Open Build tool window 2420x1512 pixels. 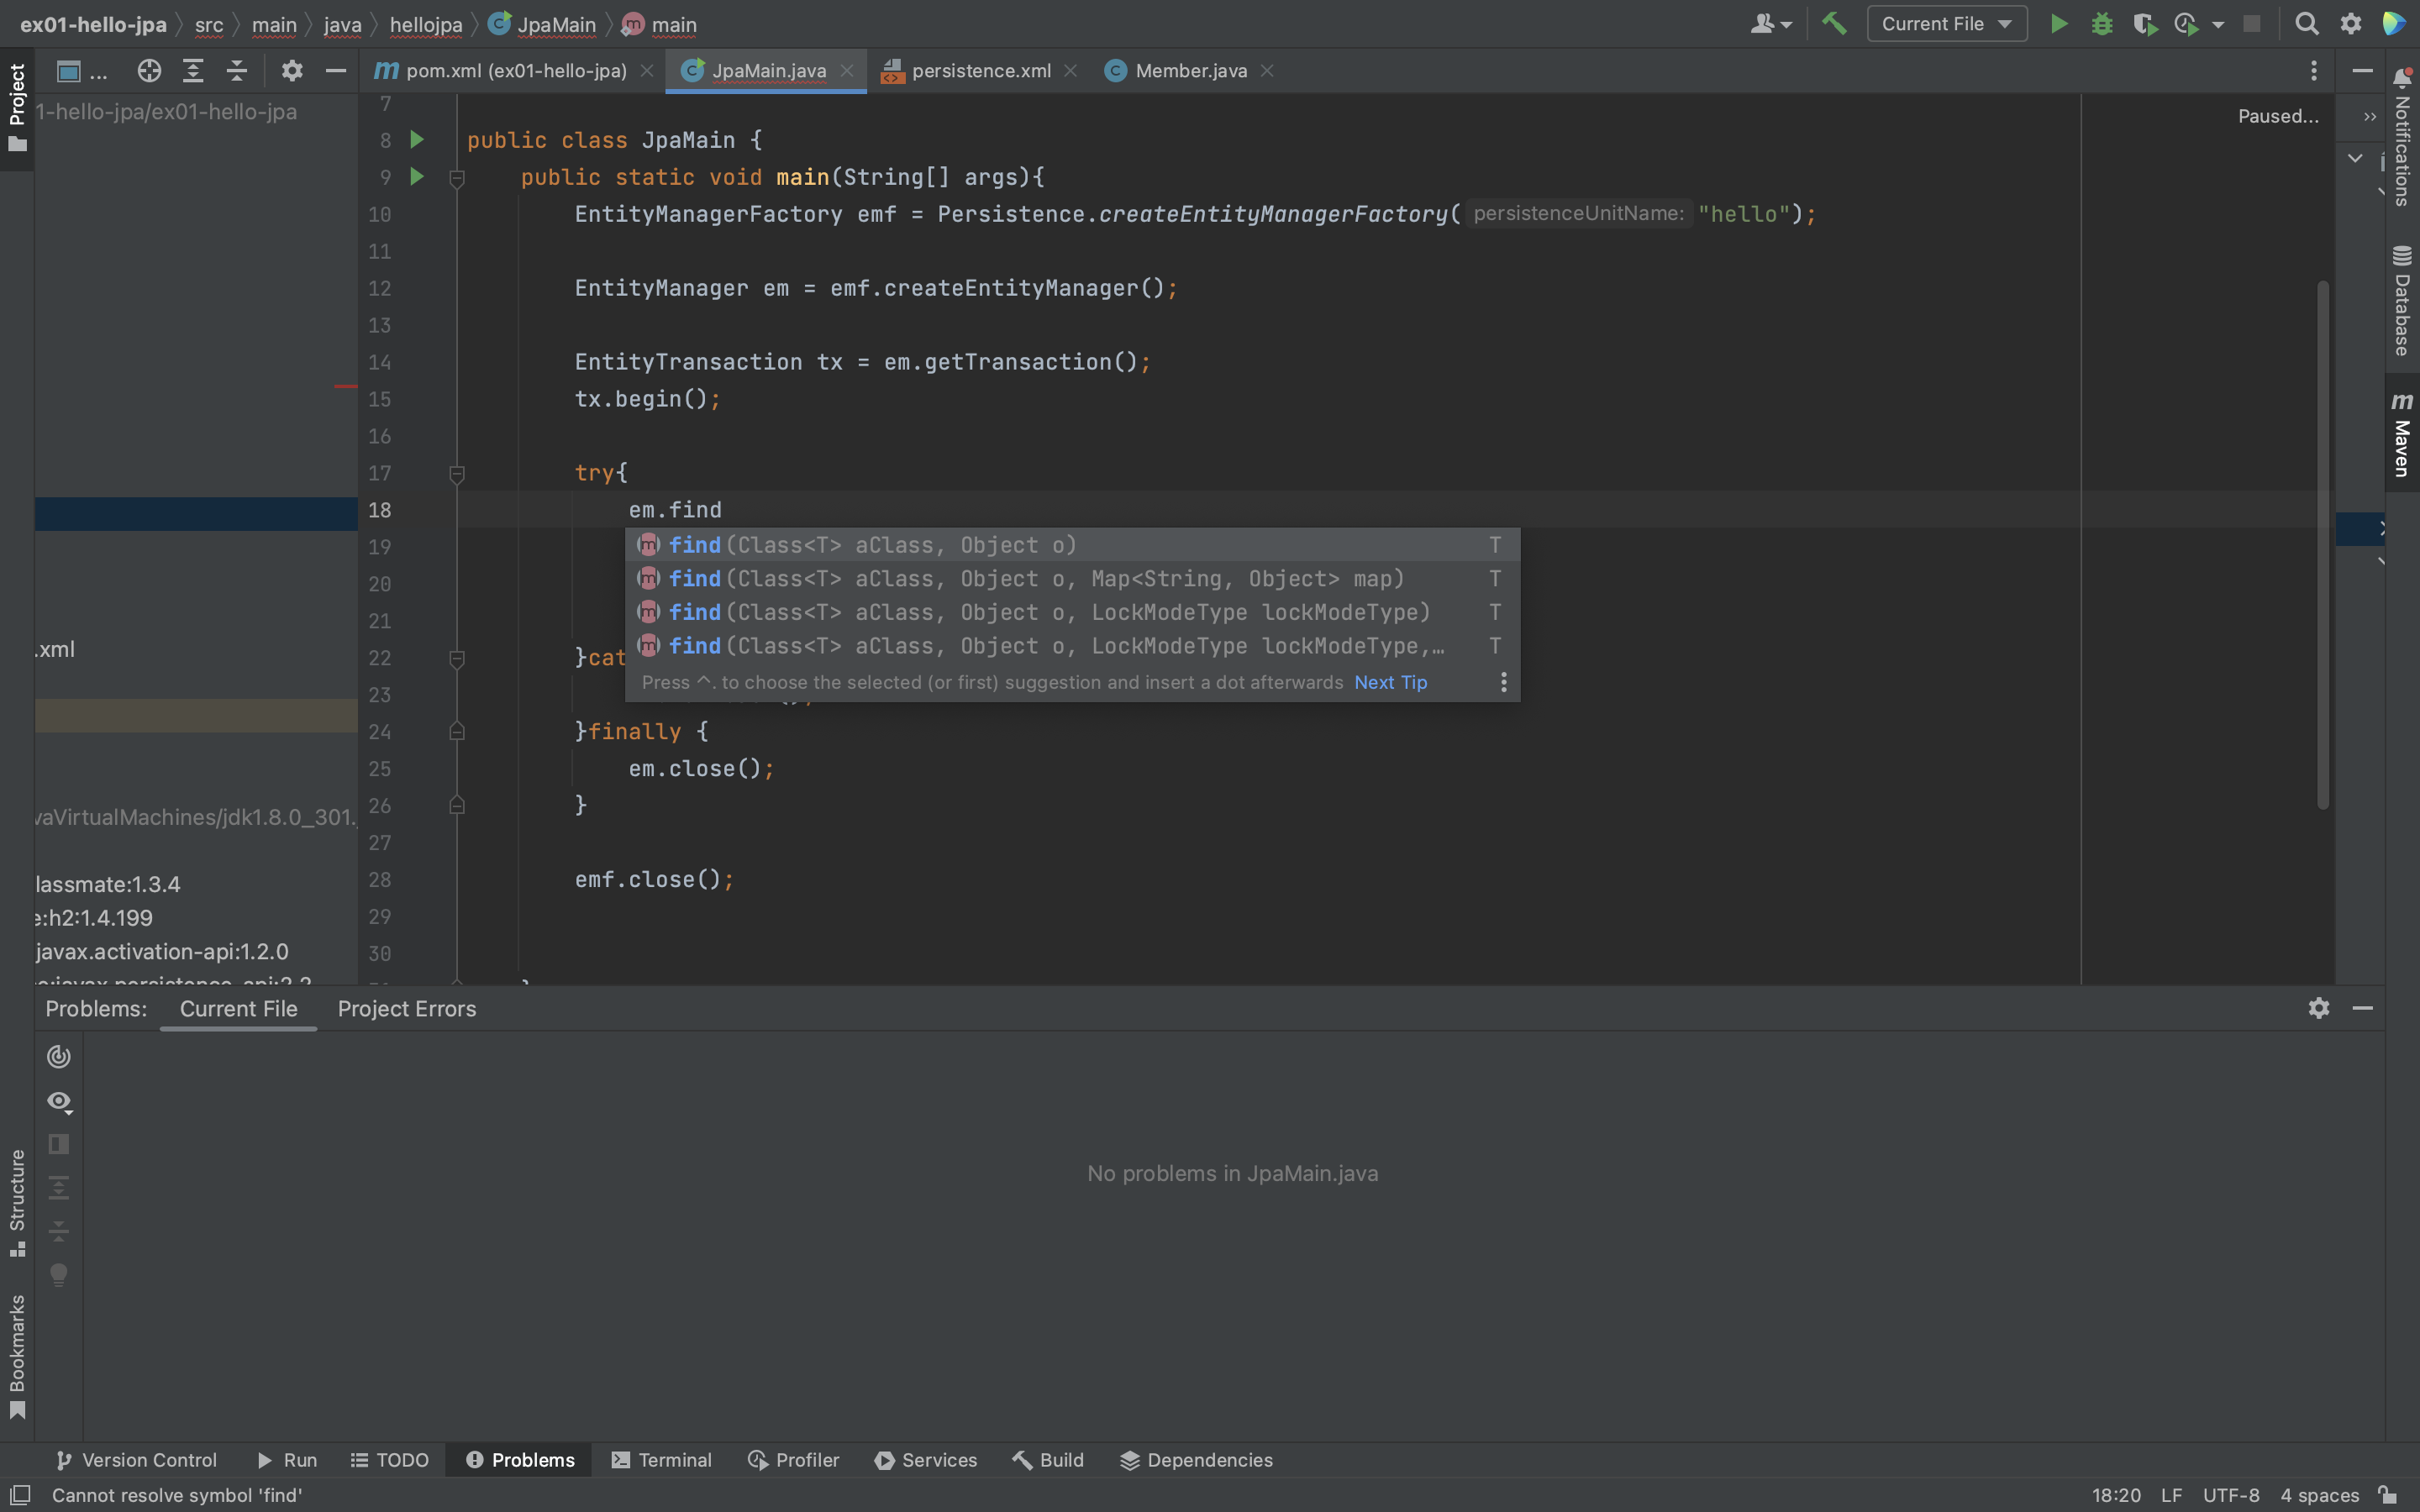coord(1048,1460)
